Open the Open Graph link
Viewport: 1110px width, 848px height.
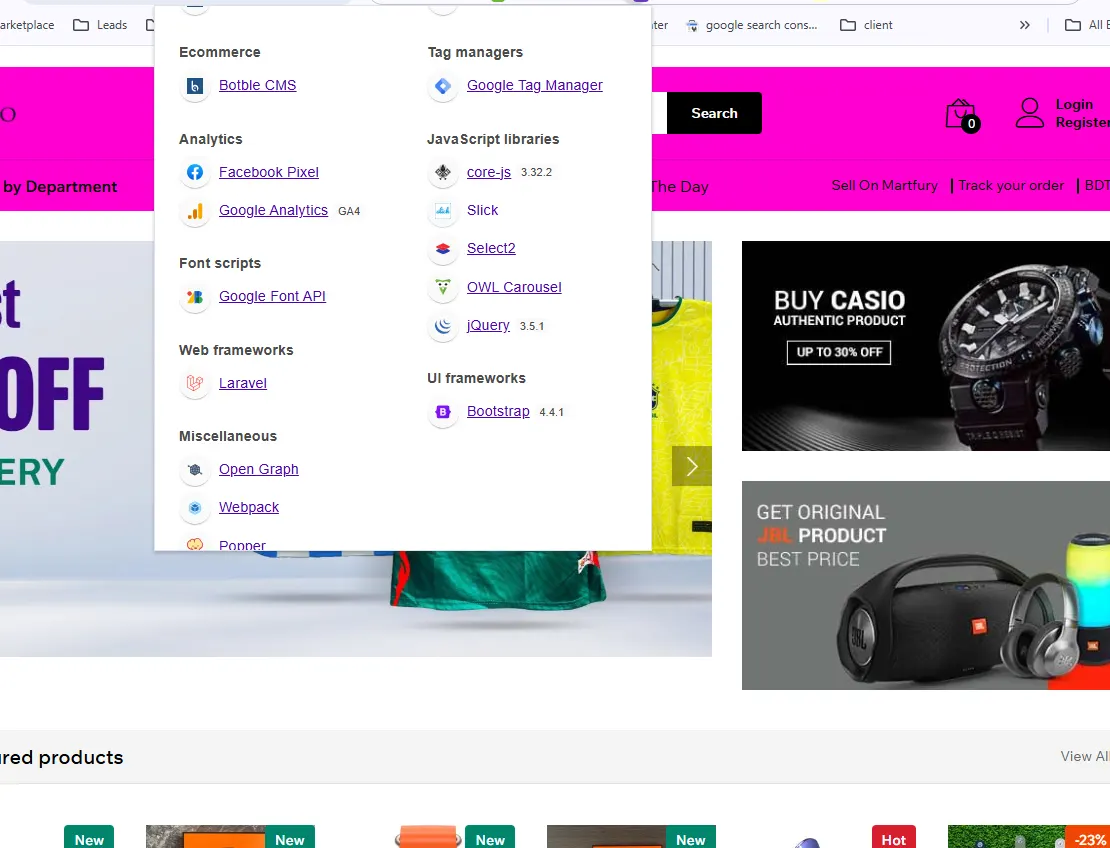click(258, 469)
